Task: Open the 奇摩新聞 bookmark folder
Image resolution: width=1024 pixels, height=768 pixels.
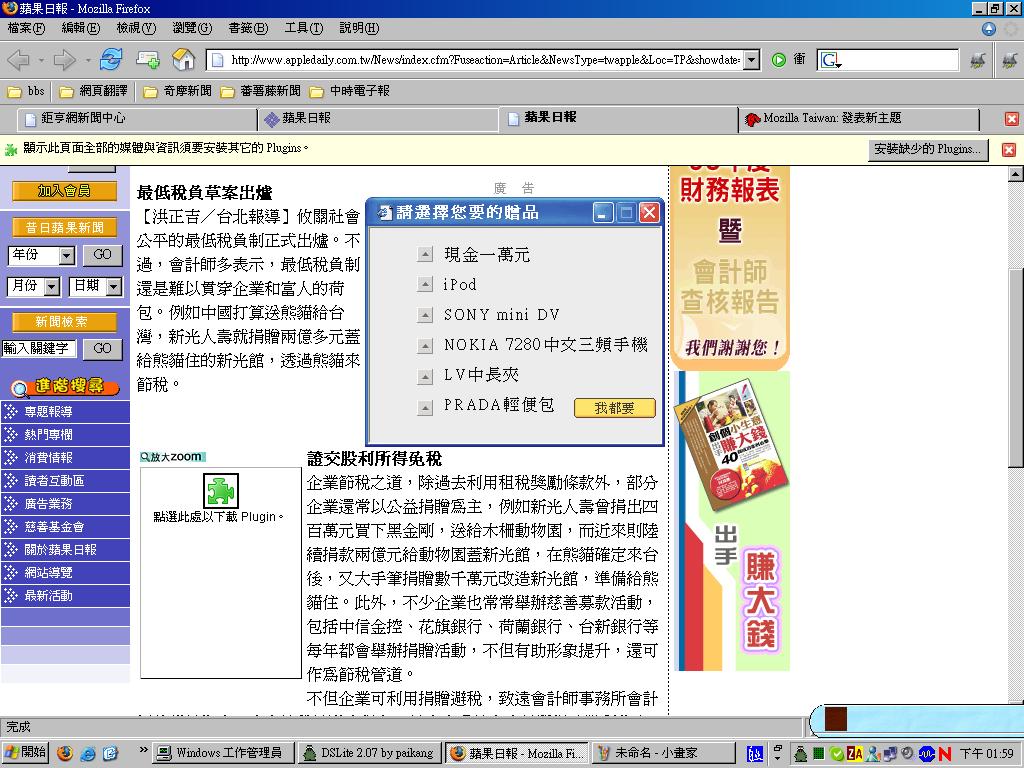Action: click(x=178, y=91)
